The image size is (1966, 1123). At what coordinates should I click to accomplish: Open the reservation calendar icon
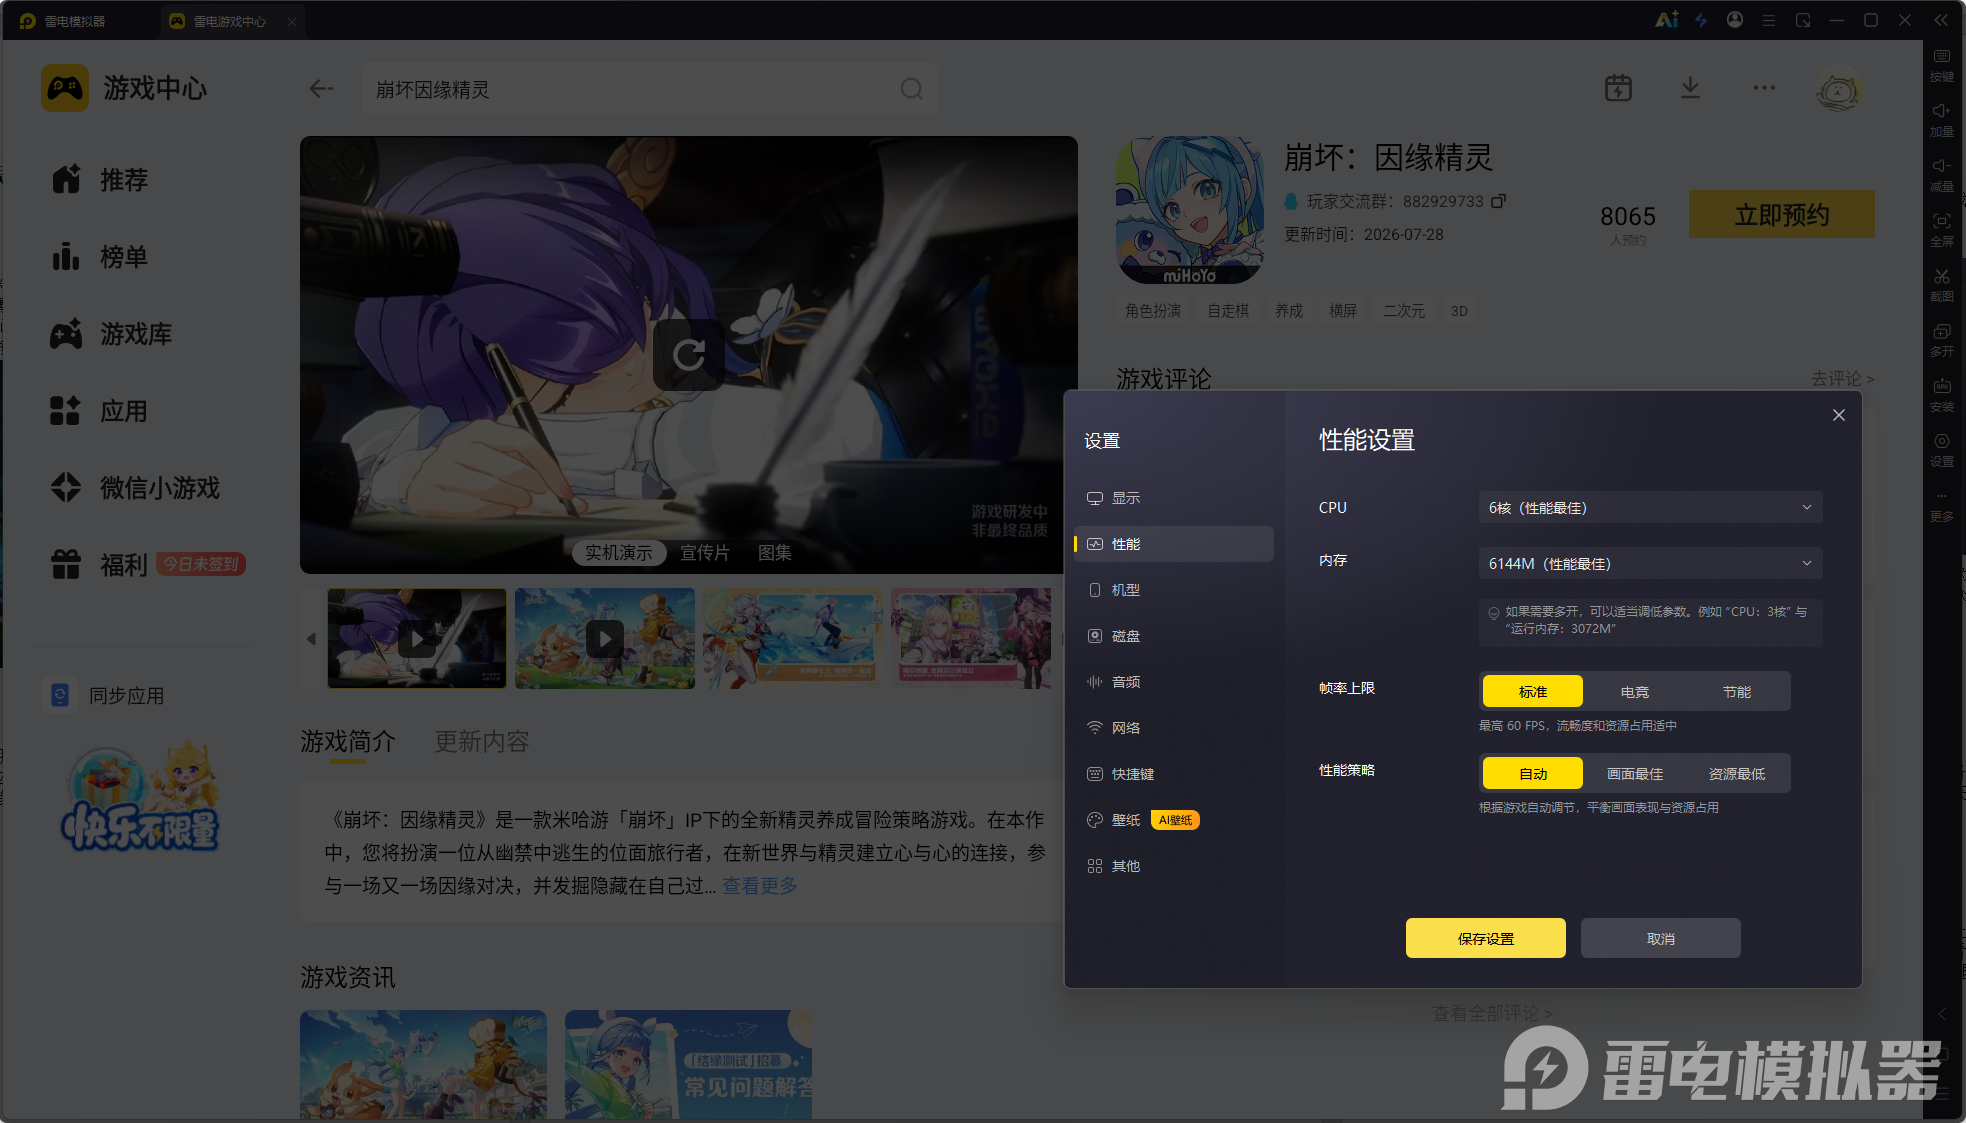coord(1618,88)
